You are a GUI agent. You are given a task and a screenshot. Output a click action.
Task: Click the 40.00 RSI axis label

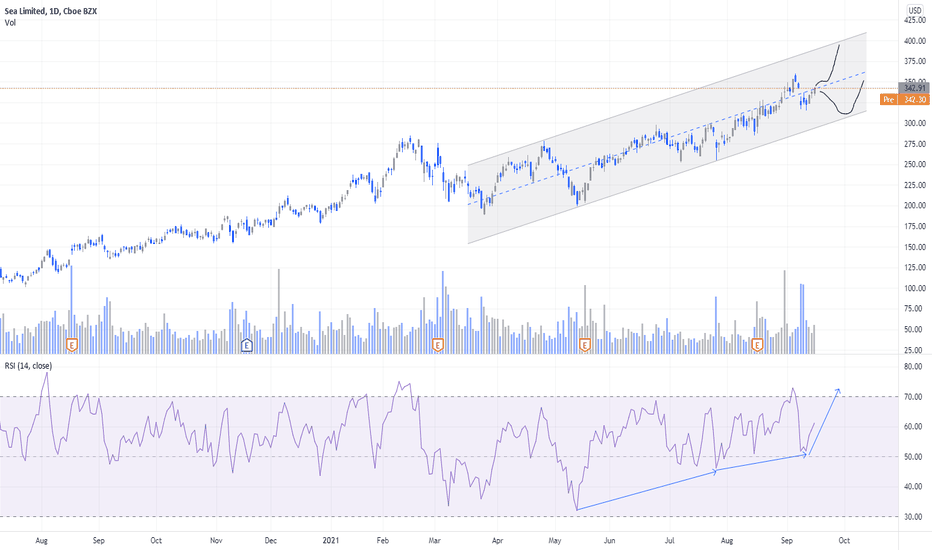tap(913, 486)
